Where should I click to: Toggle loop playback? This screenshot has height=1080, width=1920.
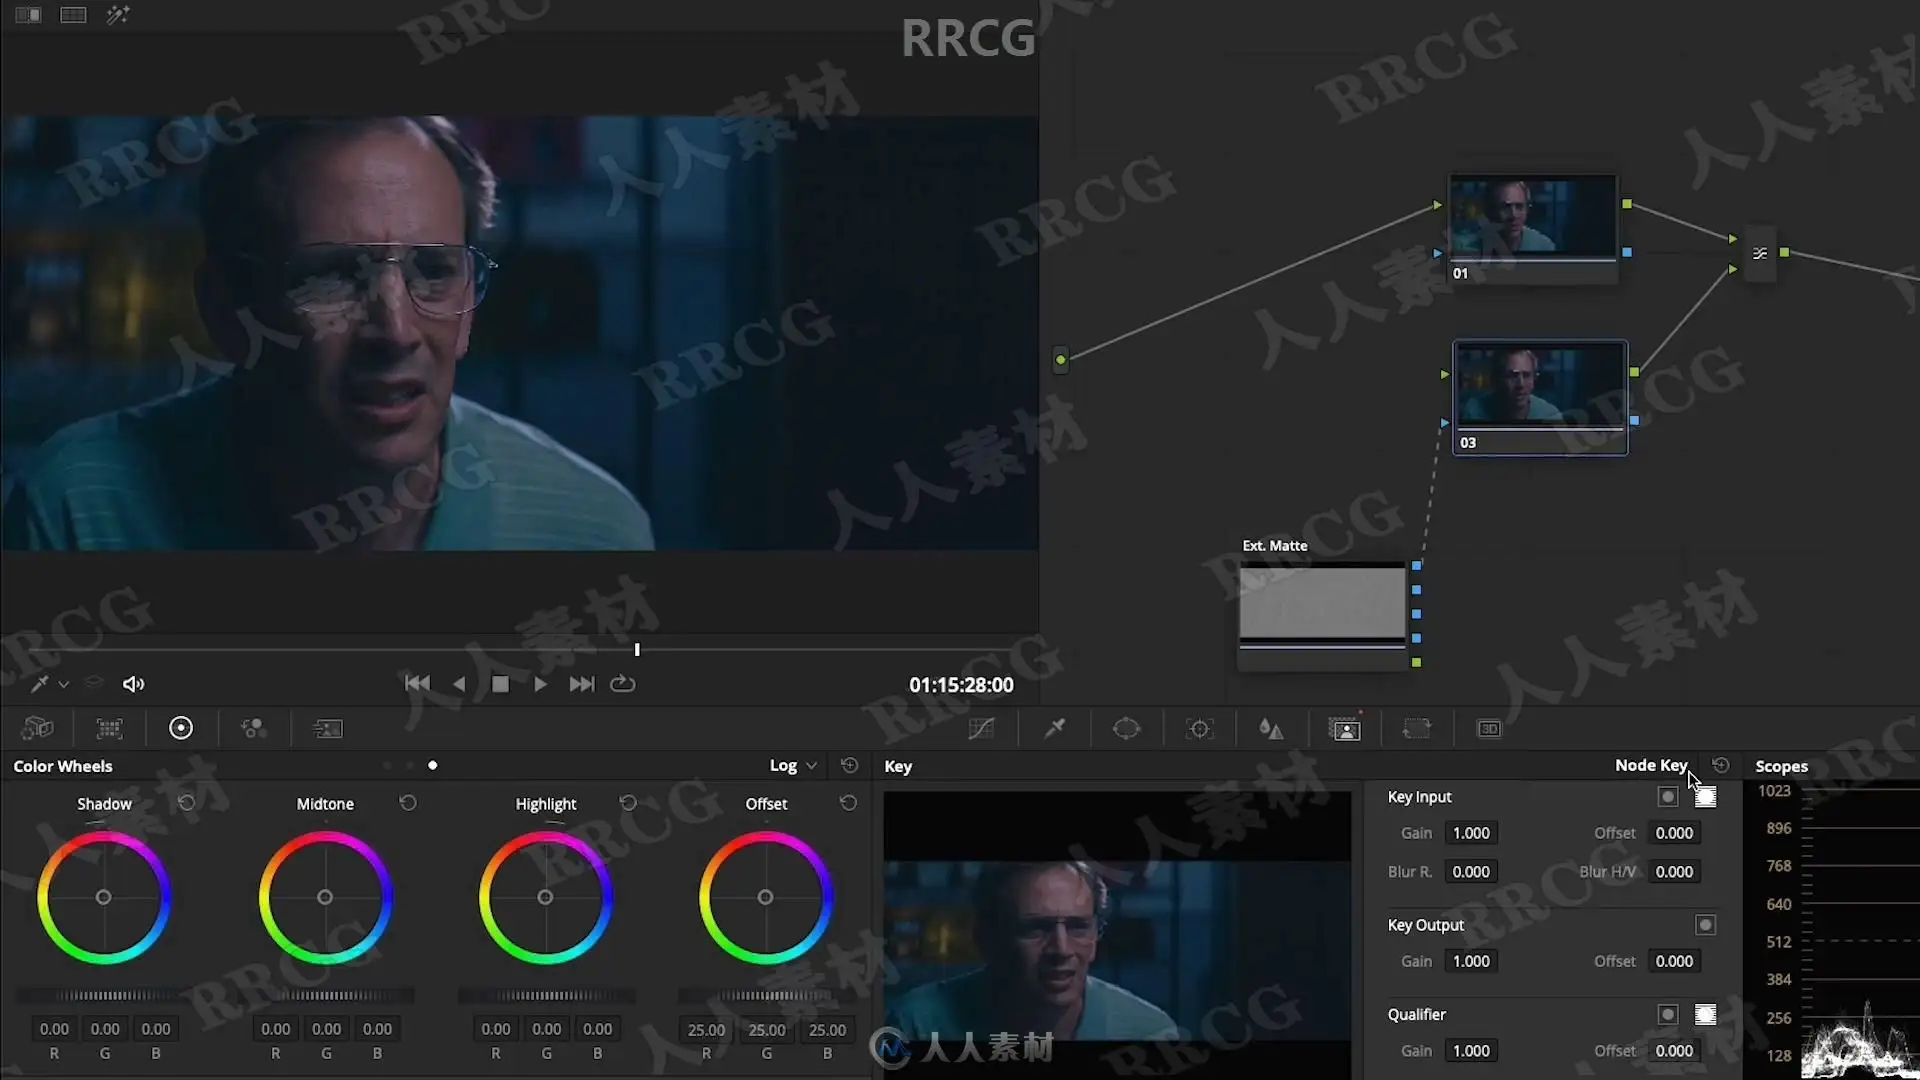(622, 684)
